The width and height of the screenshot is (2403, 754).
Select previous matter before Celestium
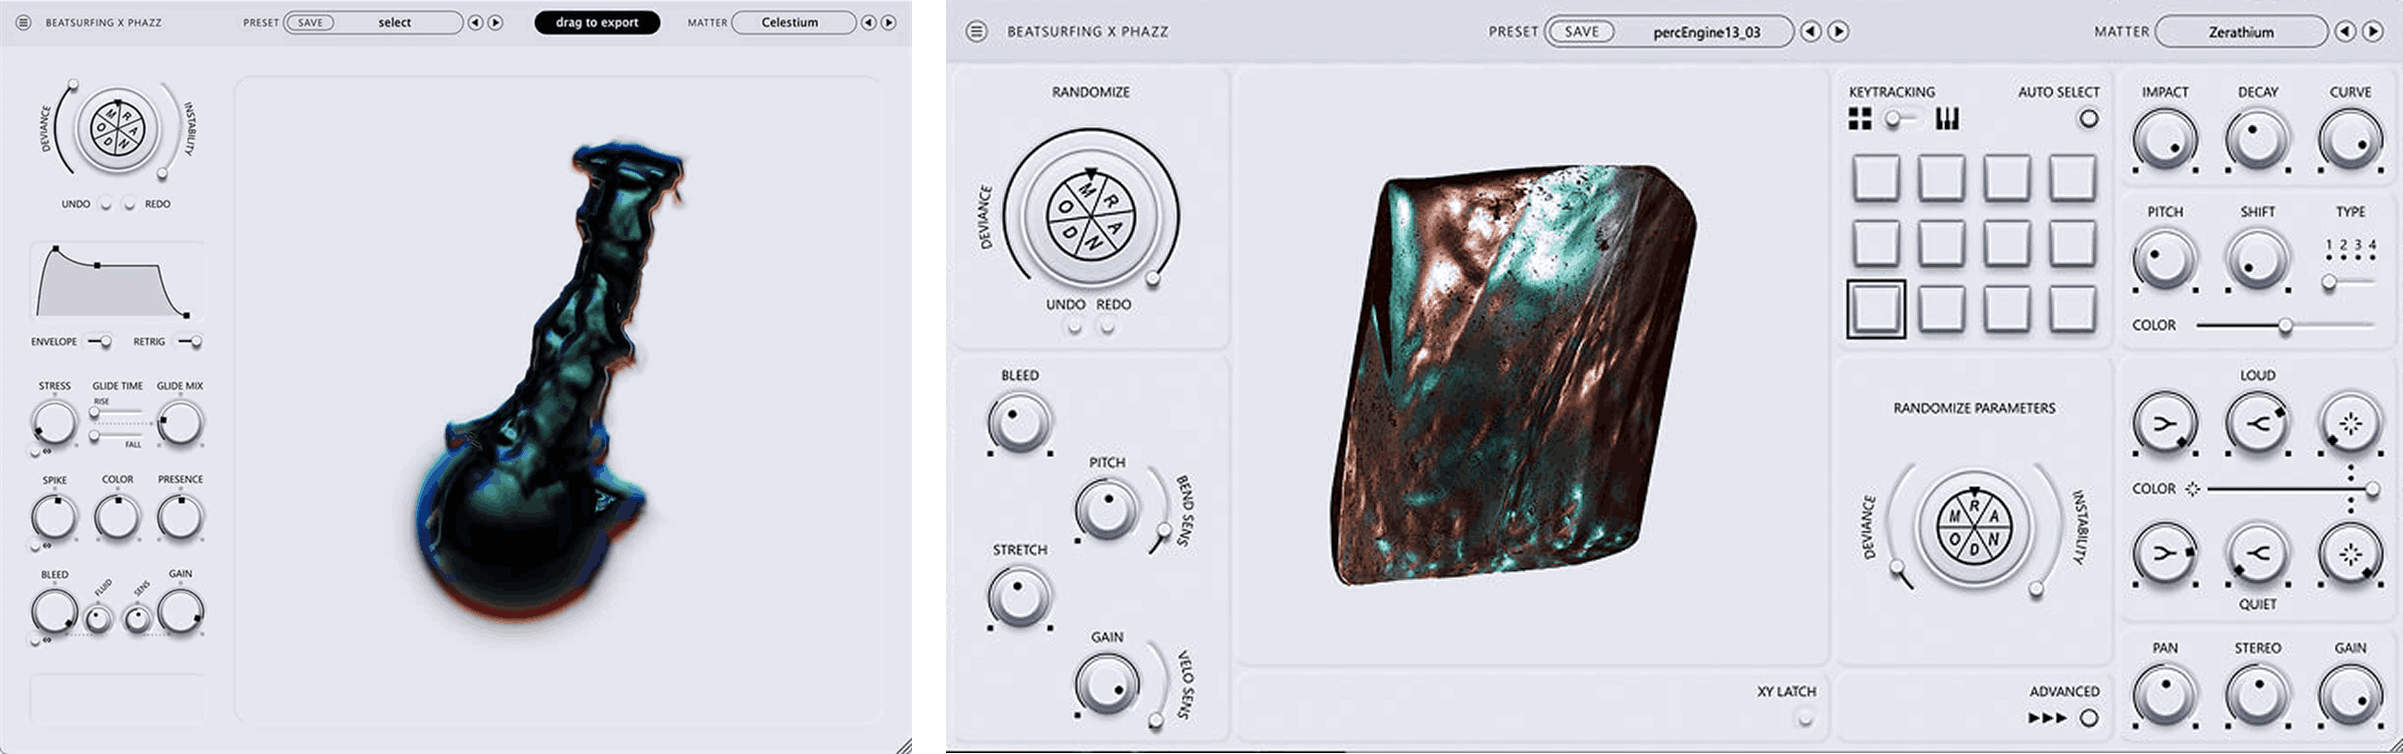click(x=868, y=22)
